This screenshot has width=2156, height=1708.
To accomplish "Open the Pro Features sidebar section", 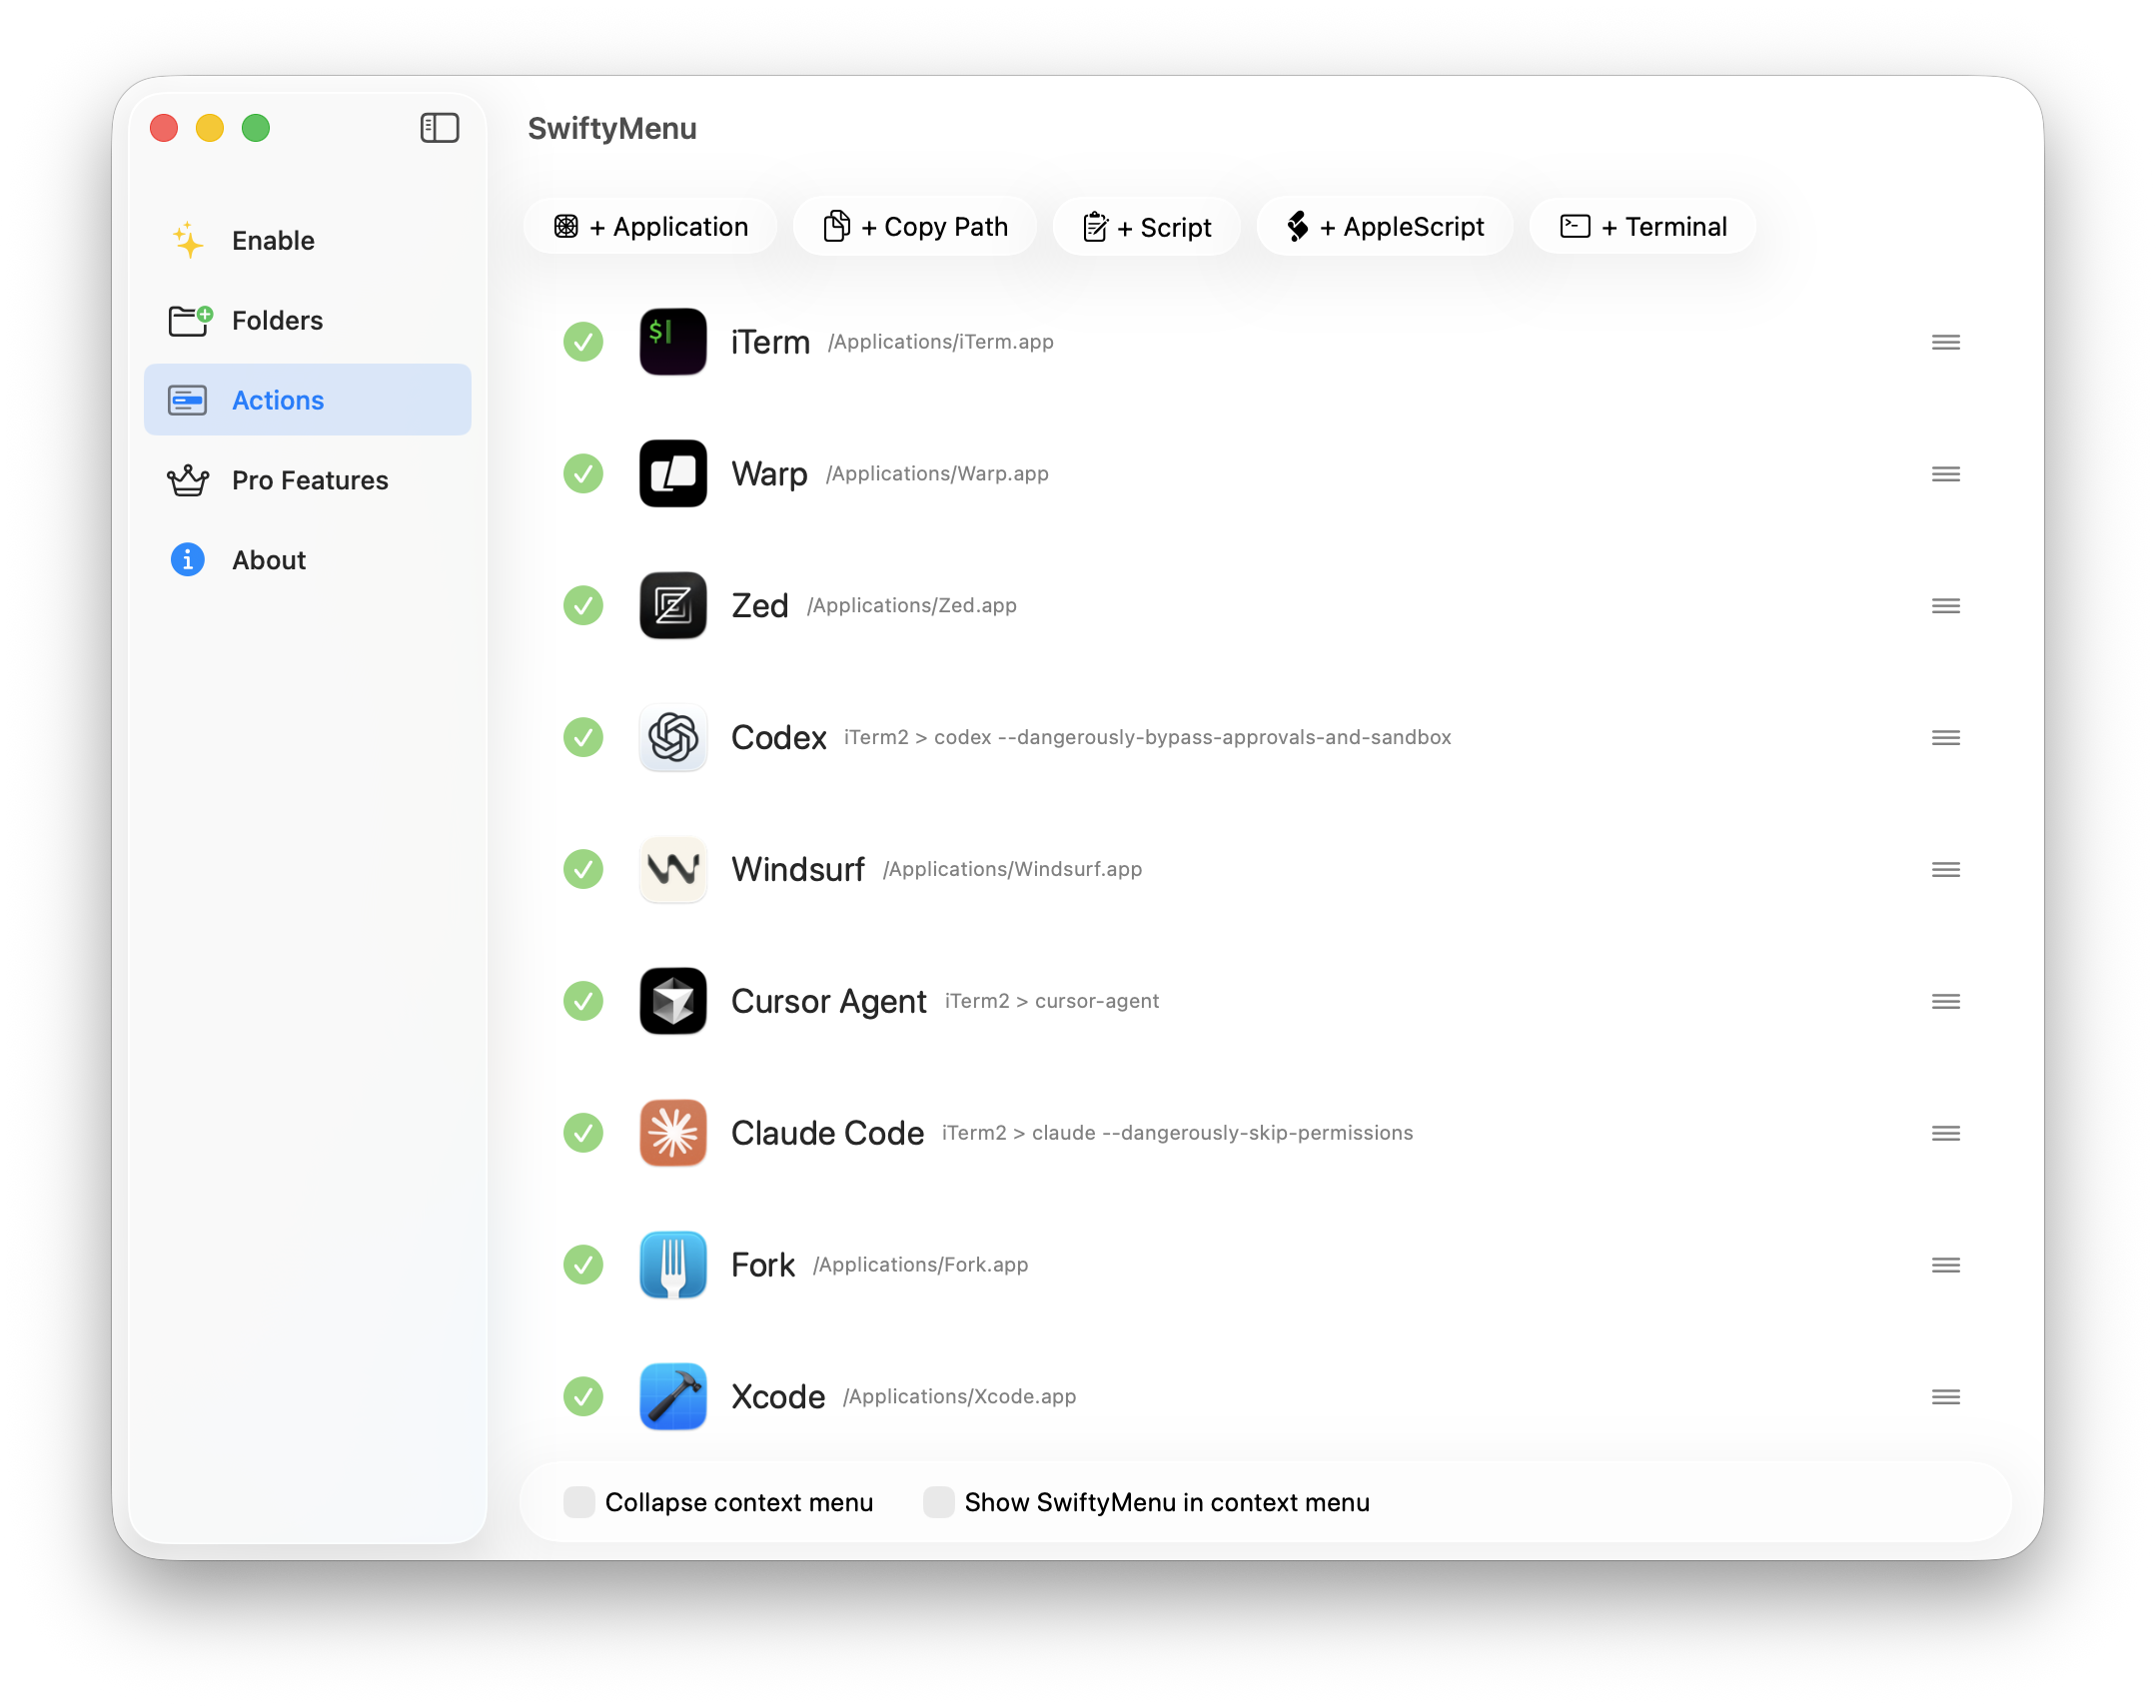I will 309,480.
